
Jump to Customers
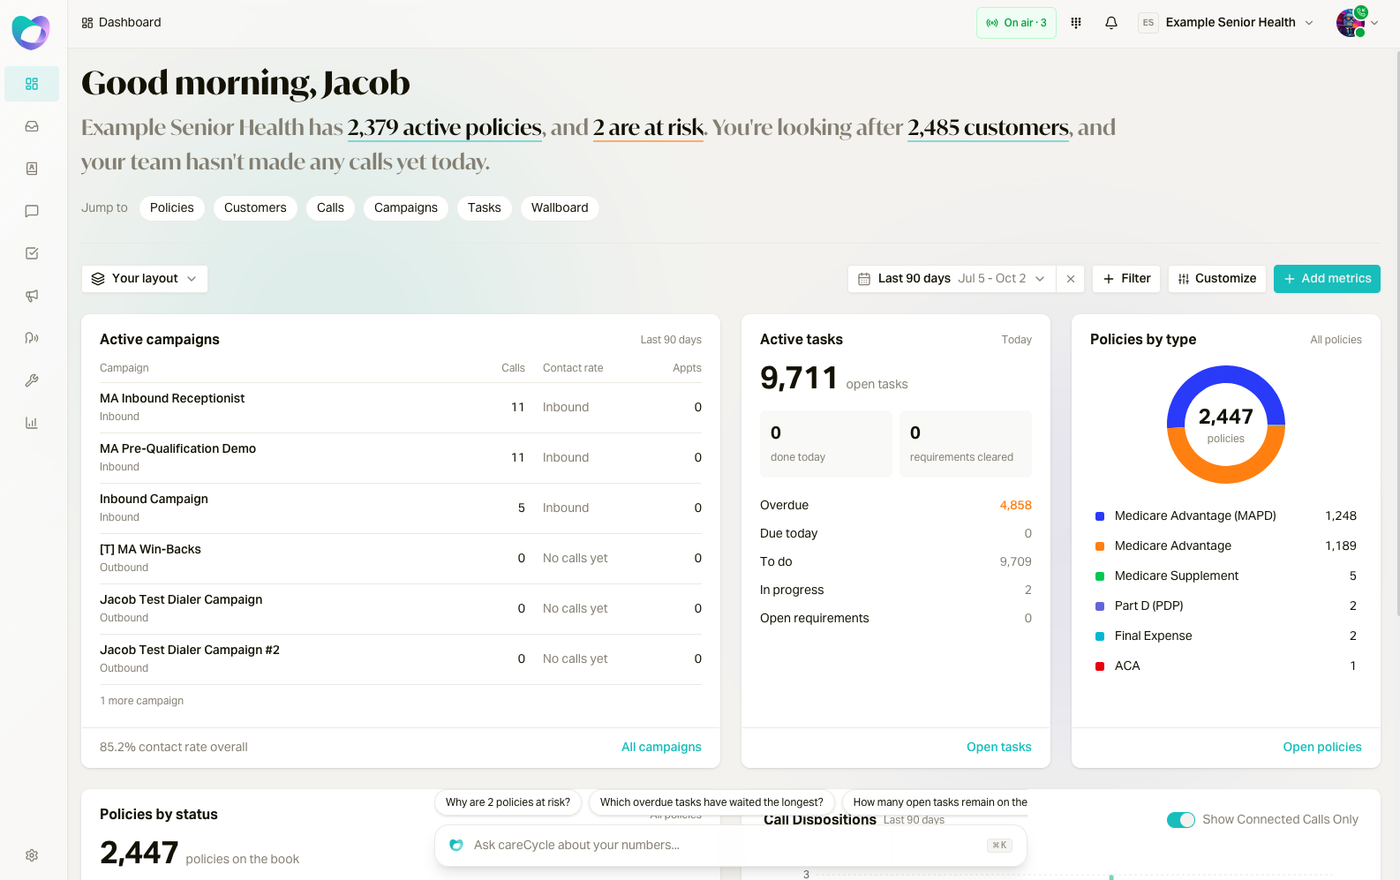(x=255, y=208)
